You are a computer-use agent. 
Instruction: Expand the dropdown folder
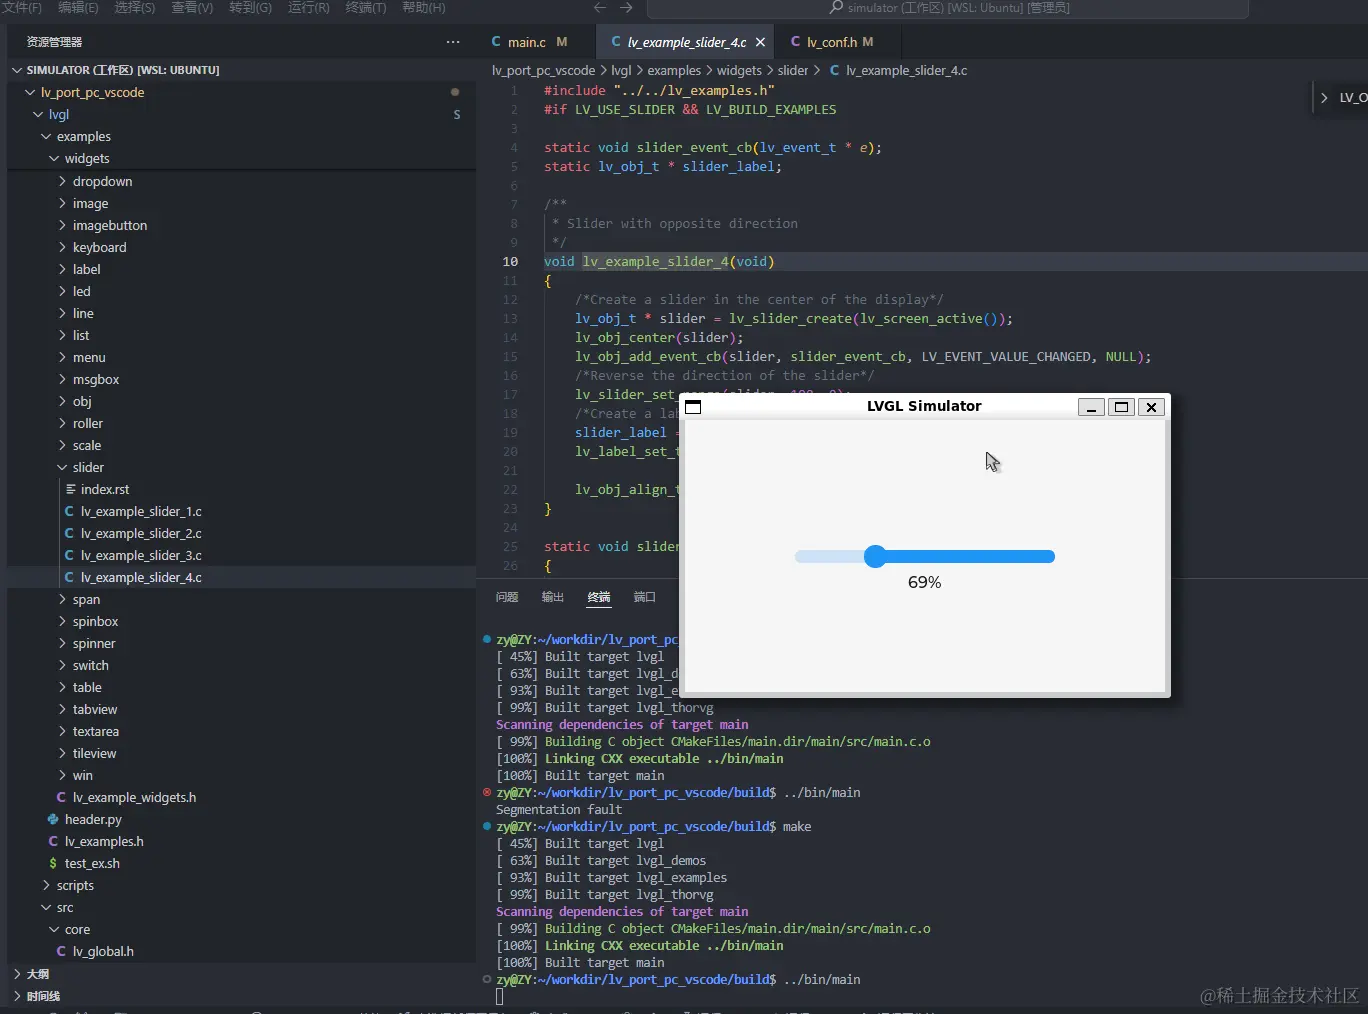click(62, 181)
